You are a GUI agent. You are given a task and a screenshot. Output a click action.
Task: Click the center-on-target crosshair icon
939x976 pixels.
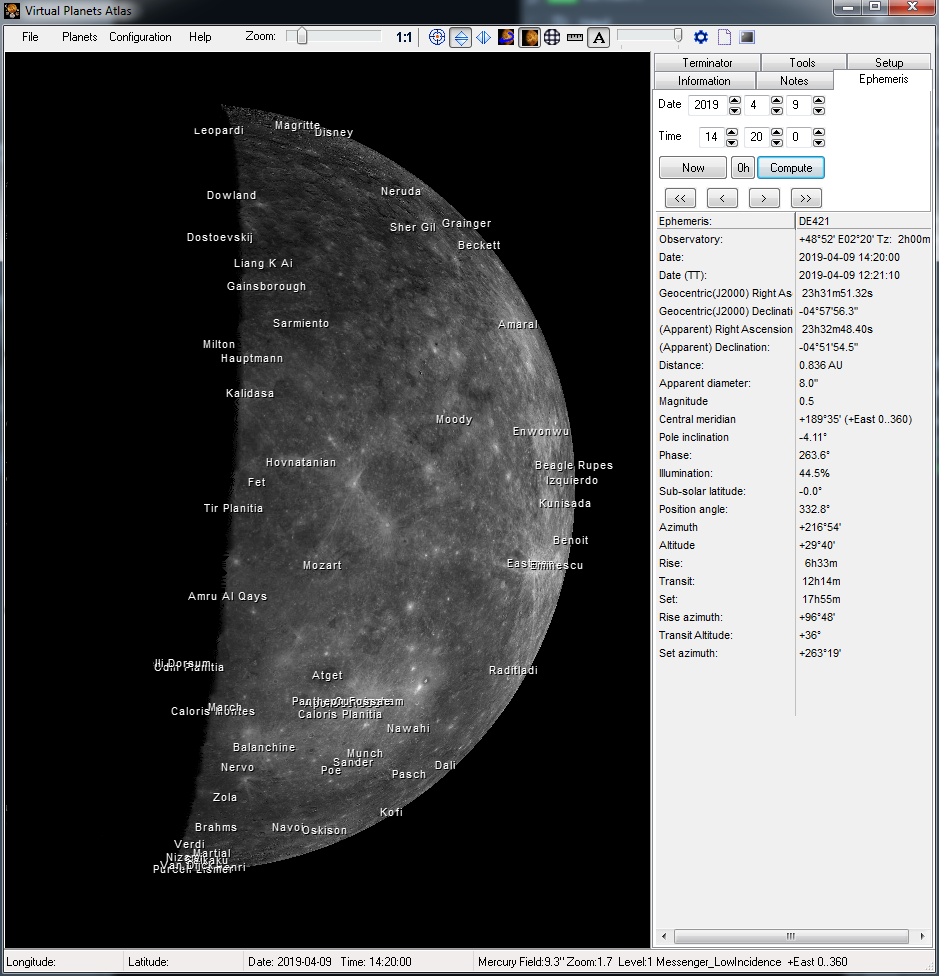(437, 37)
